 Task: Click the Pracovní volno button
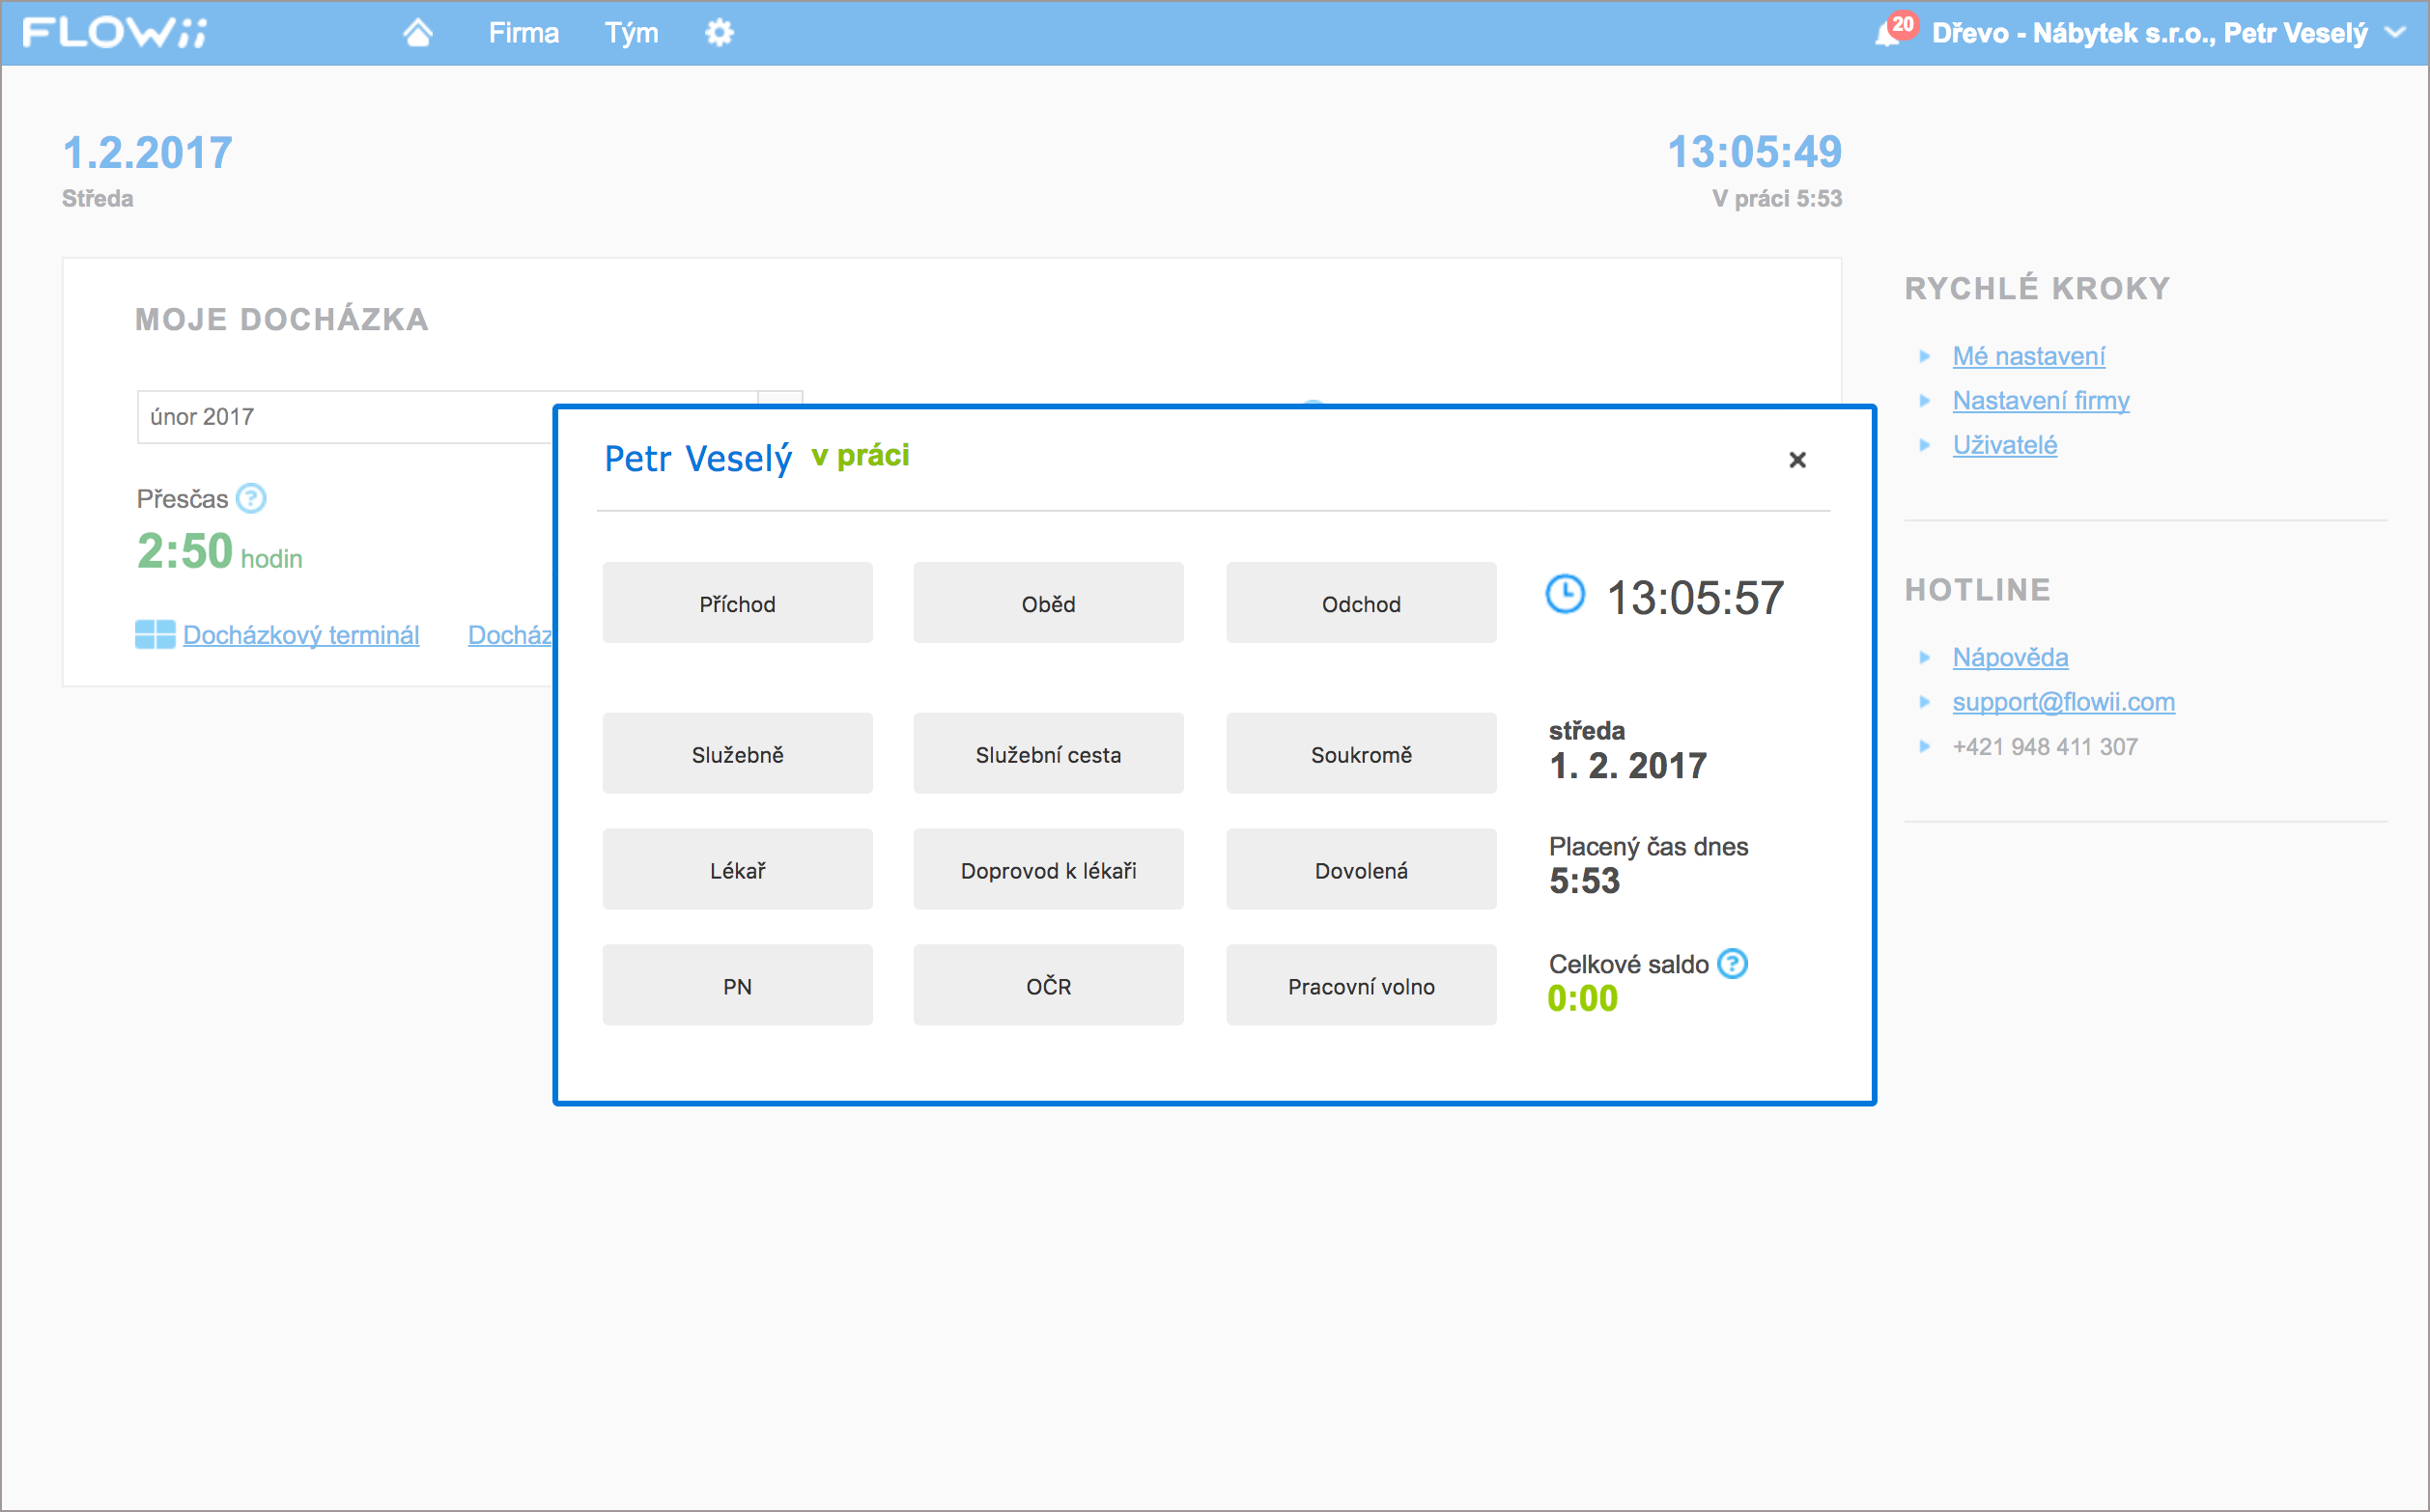pos(1361,986)
